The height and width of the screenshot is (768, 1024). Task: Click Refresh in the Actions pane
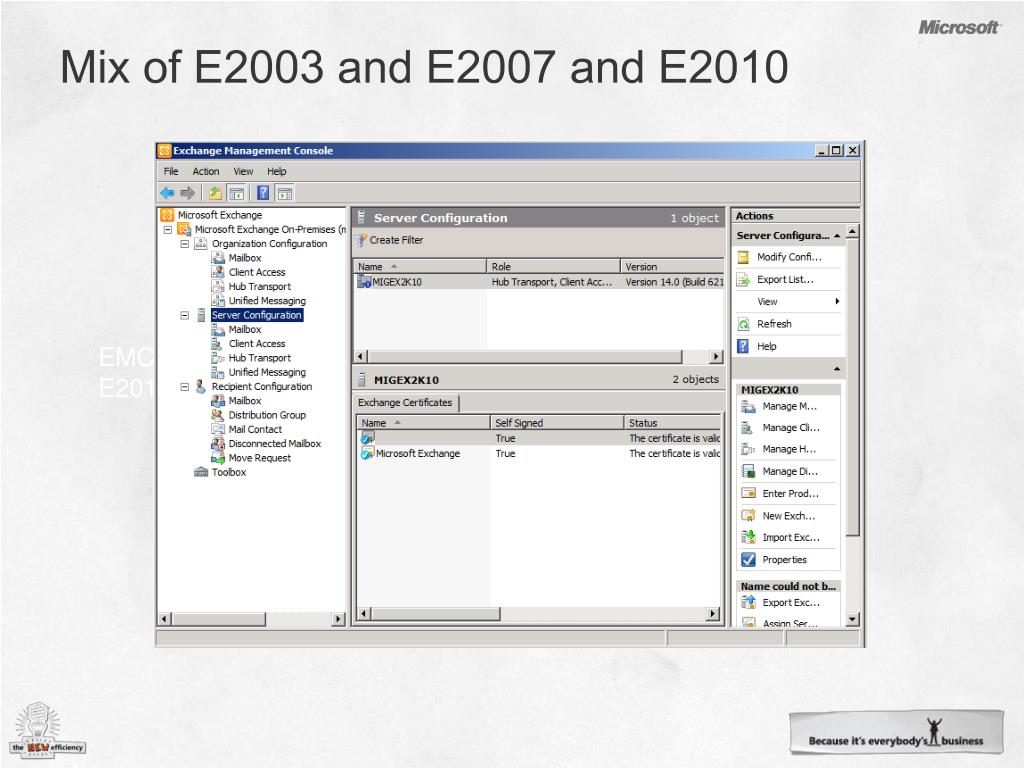coord(774,324)
